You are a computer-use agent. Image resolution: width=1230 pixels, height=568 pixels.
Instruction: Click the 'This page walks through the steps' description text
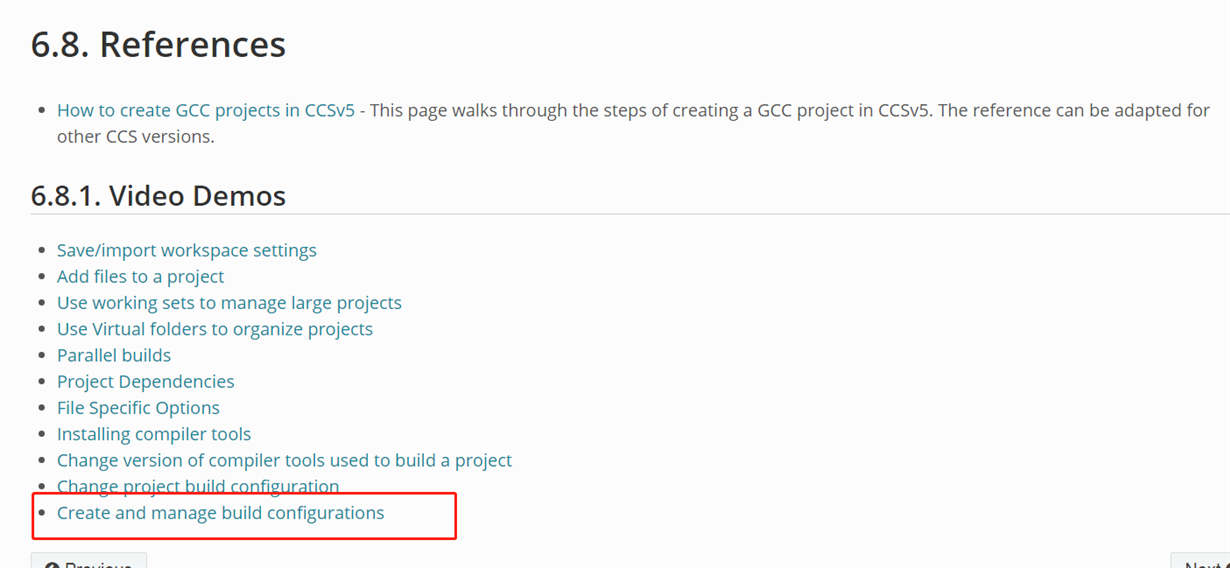coord(700,110)
